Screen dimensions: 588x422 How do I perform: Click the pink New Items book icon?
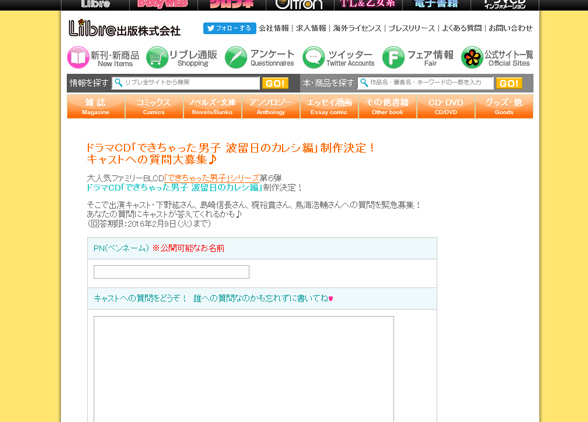point(78,57)
